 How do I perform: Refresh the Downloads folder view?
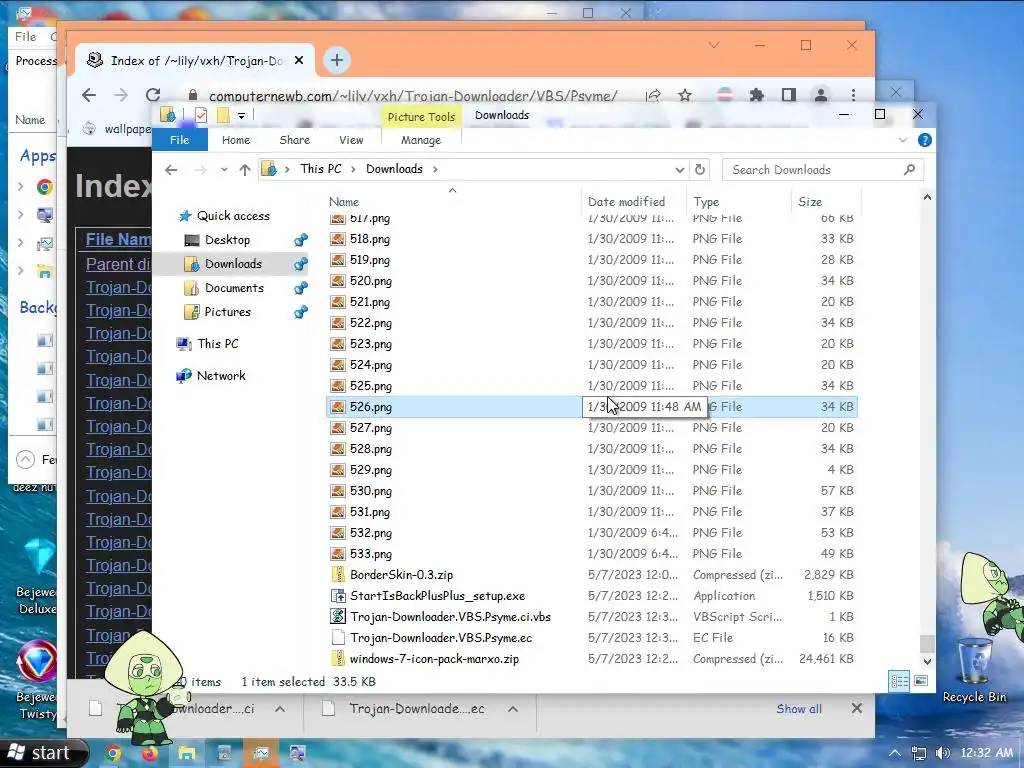699,170
